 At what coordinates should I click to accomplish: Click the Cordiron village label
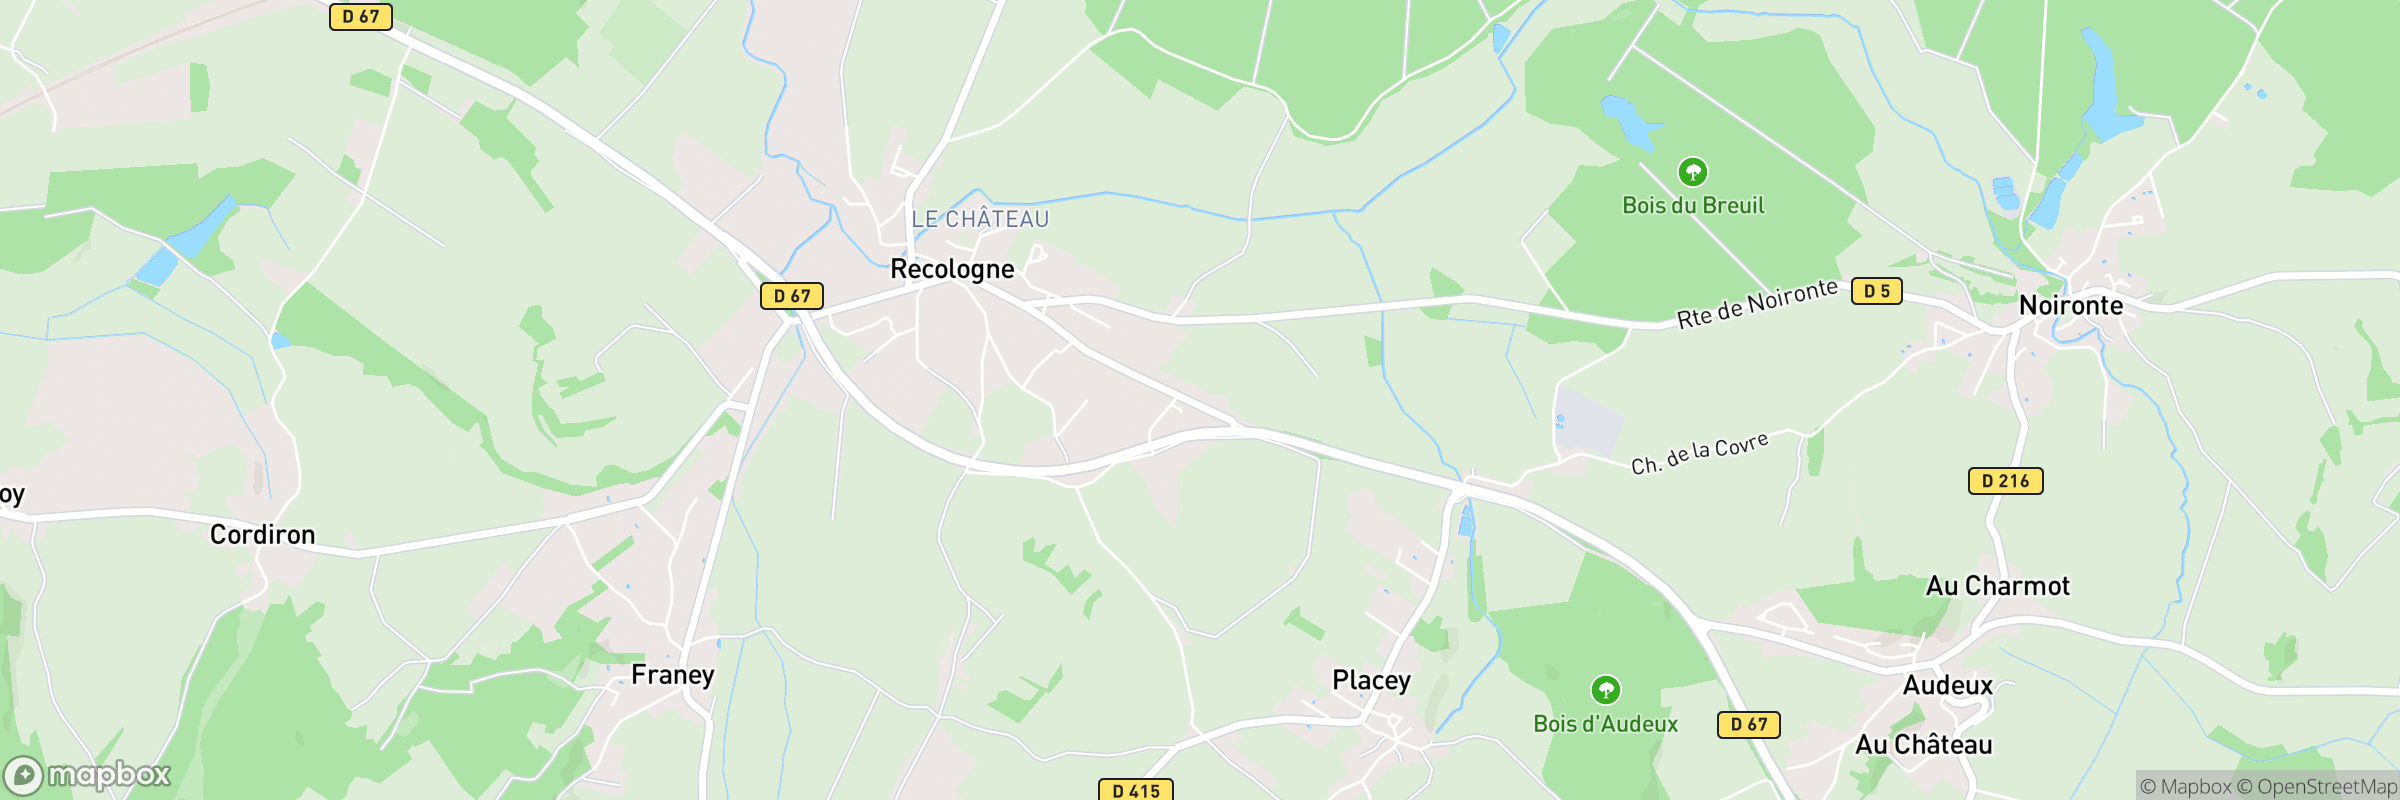click(262, 535)
